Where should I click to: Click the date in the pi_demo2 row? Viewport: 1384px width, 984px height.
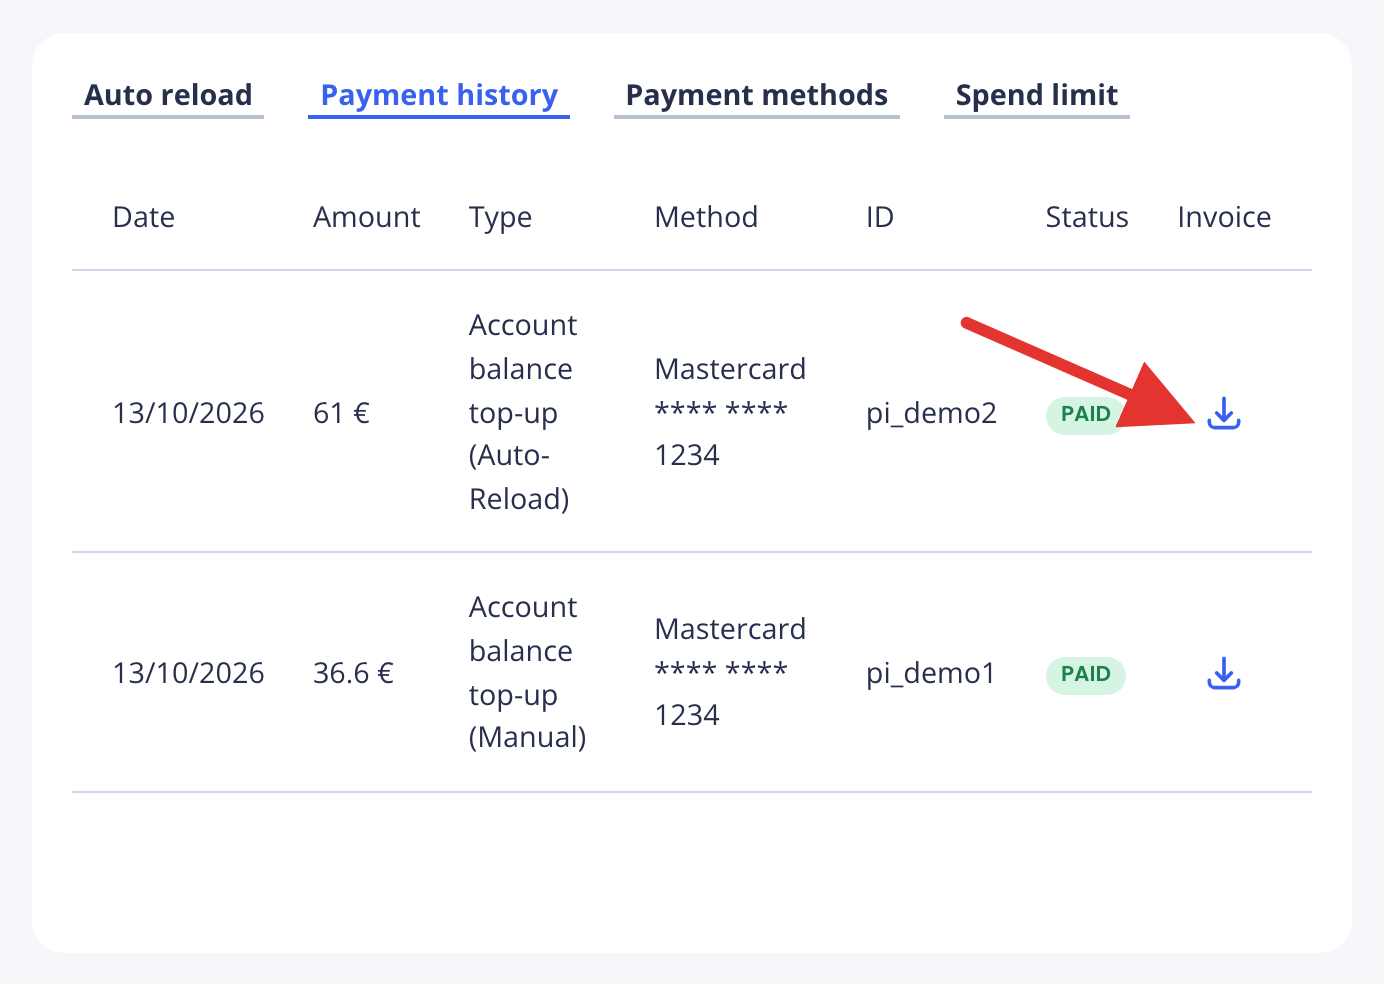(189, 413)
